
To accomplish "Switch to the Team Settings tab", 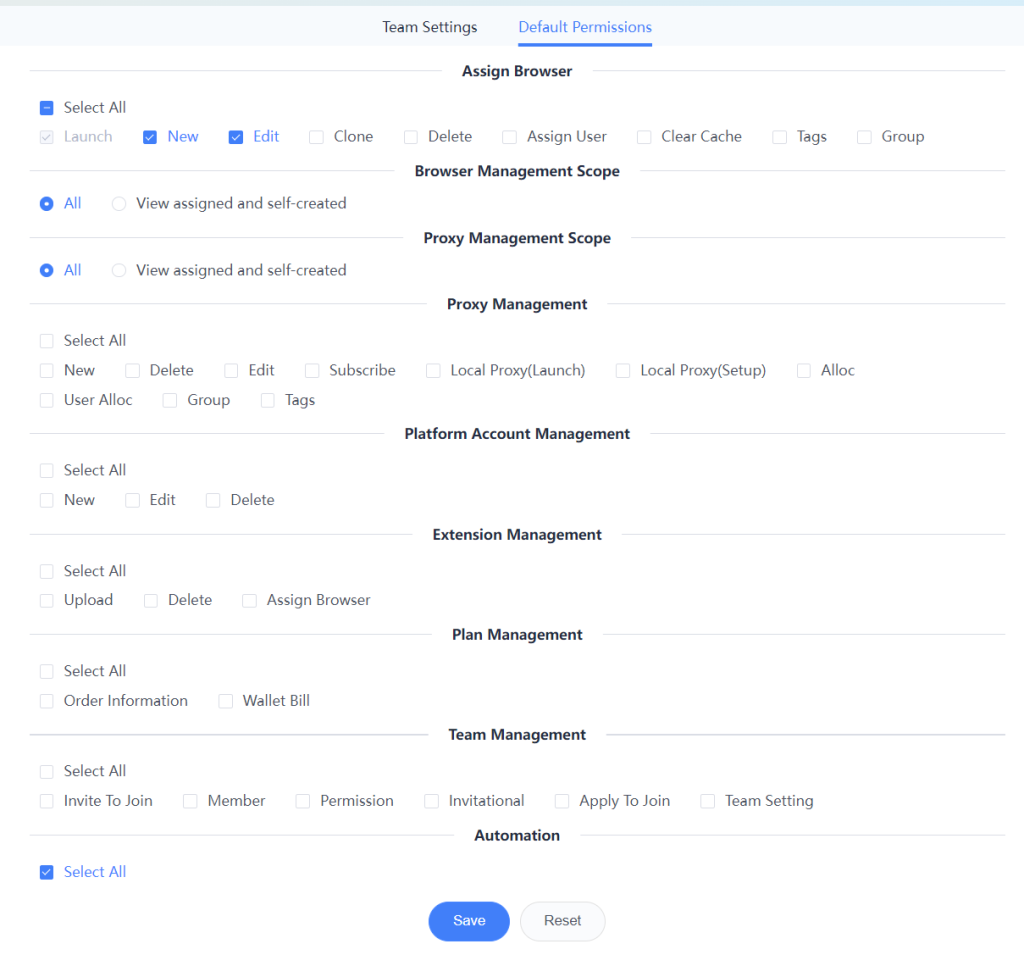I will coord(429,27).
